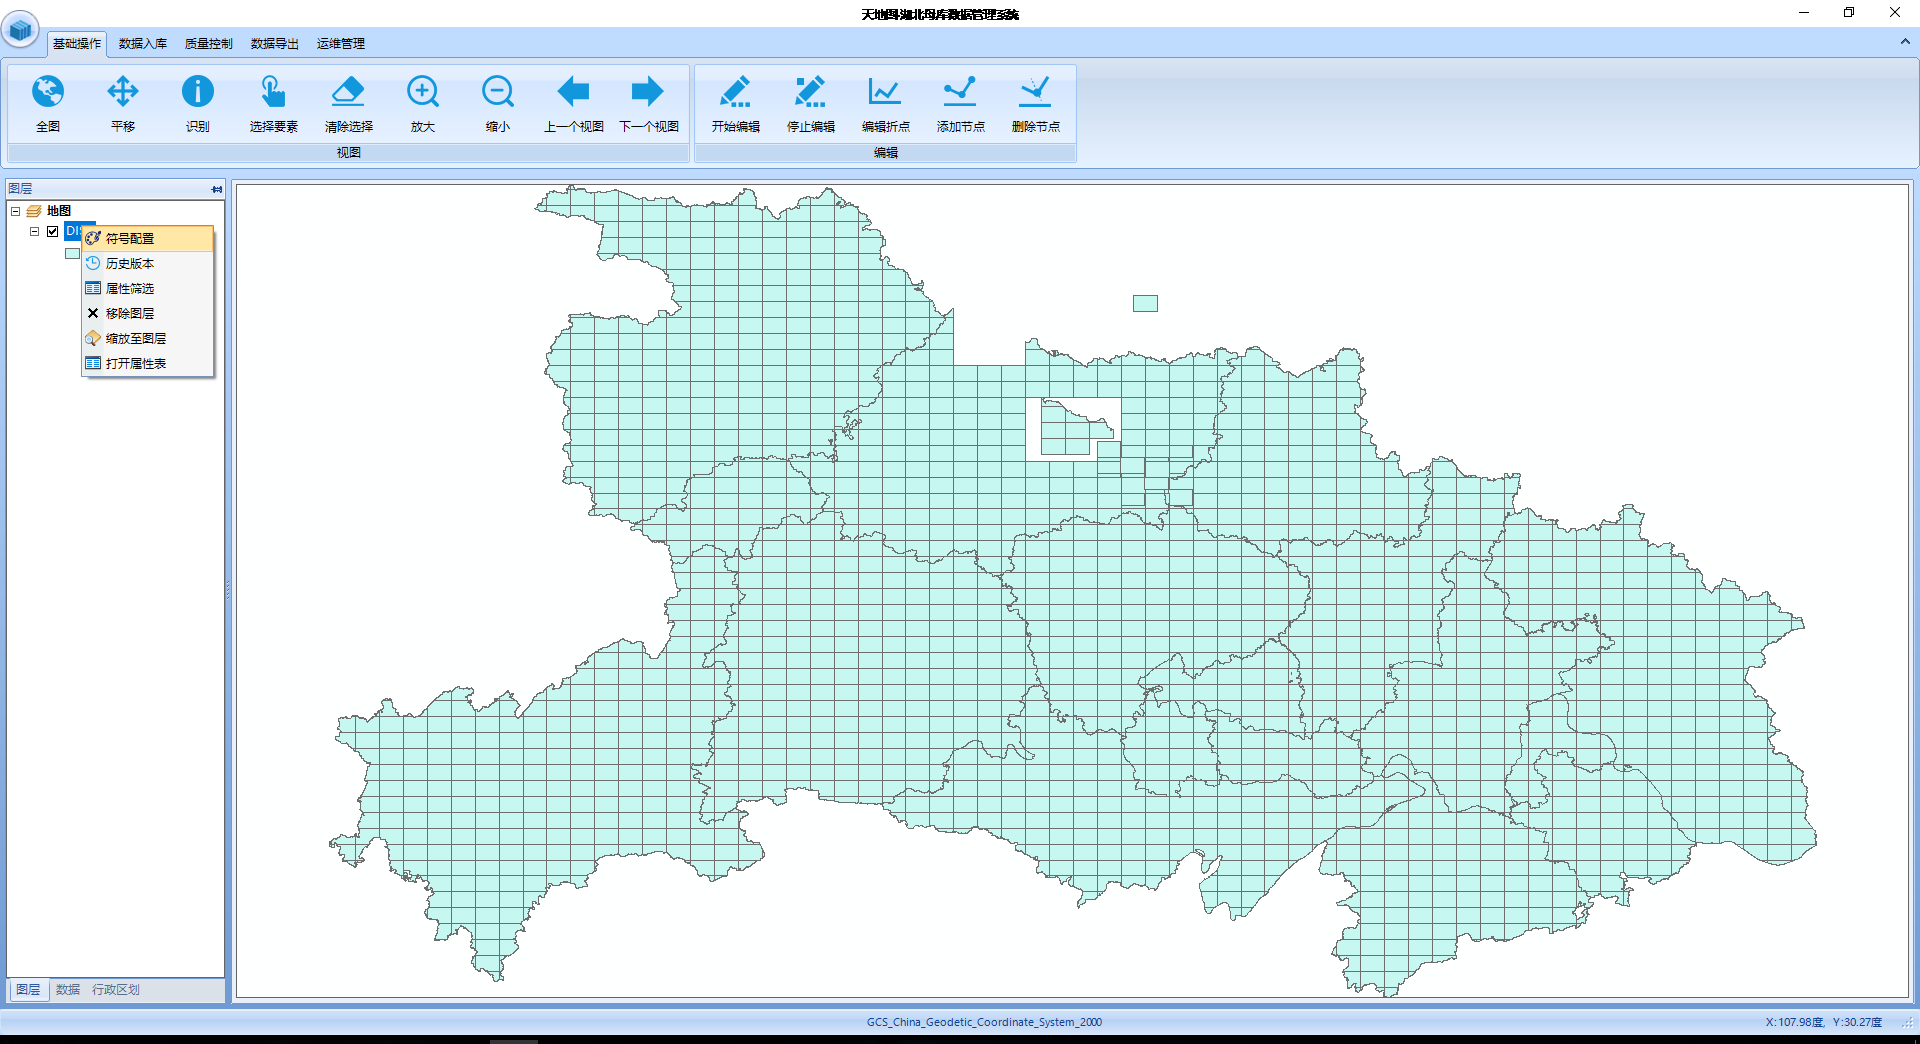Click the layer's cyan legend swatch
Screen dimensions: 1920x1044
[72, 254]
